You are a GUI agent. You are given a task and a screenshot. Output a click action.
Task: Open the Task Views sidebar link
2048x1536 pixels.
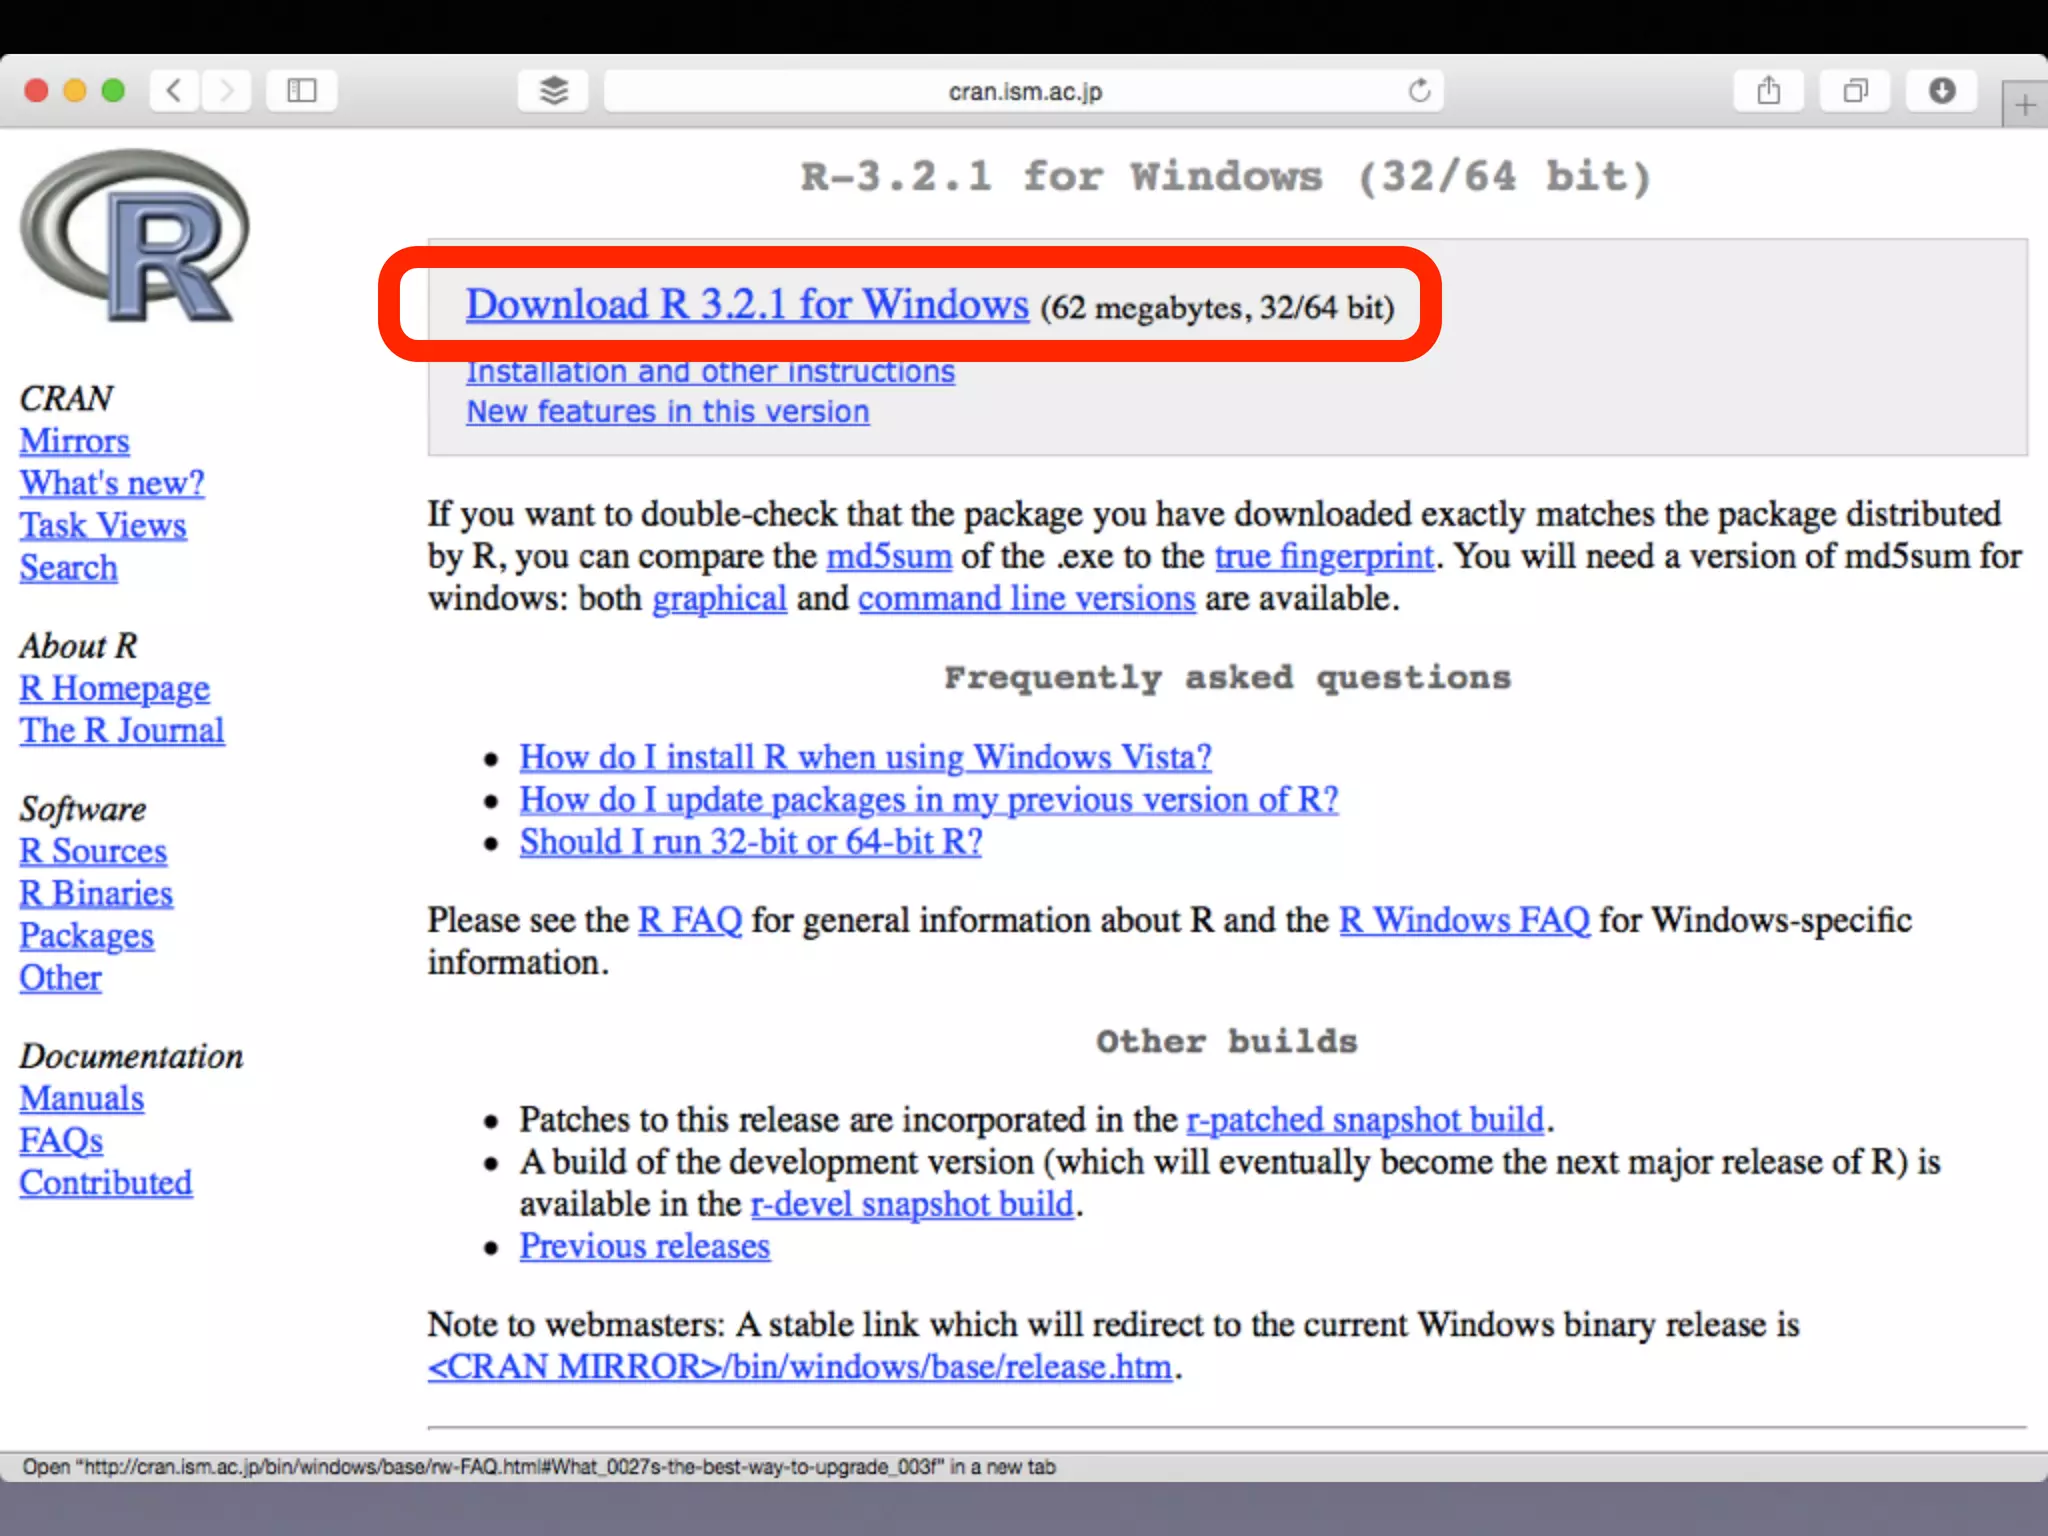click(x=103, y=526)
